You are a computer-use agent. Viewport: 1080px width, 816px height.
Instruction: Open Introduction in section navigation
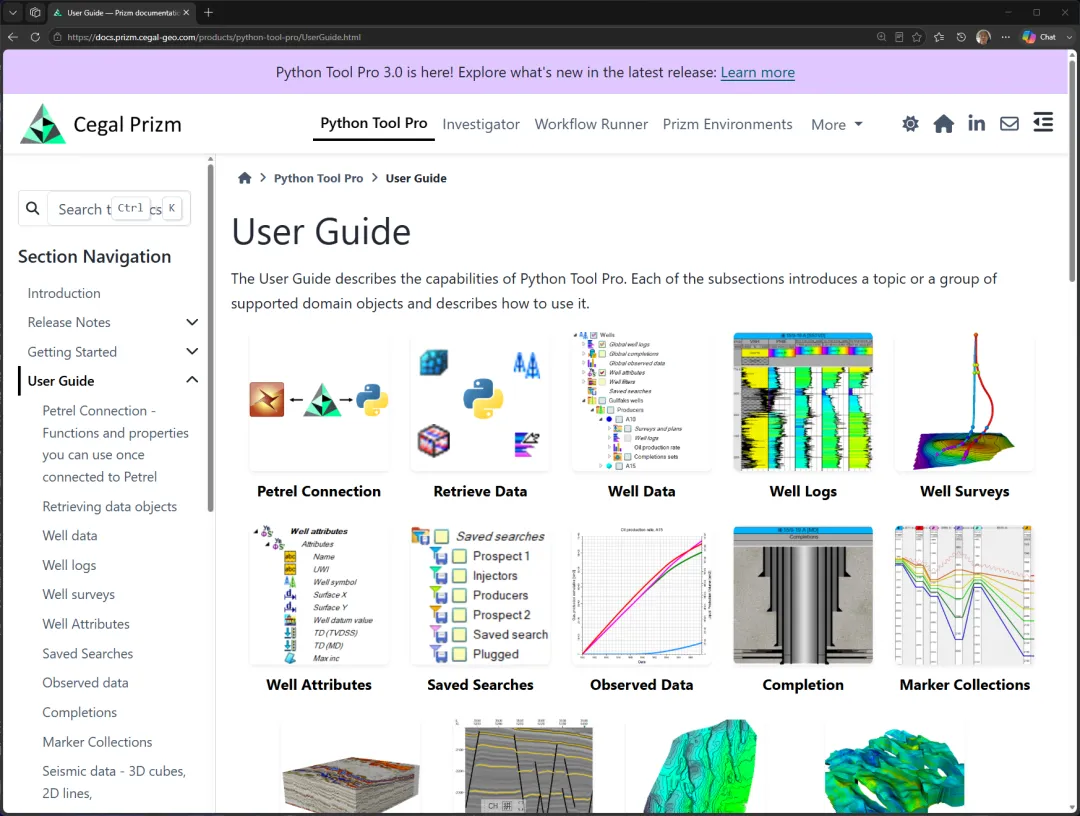64,293
